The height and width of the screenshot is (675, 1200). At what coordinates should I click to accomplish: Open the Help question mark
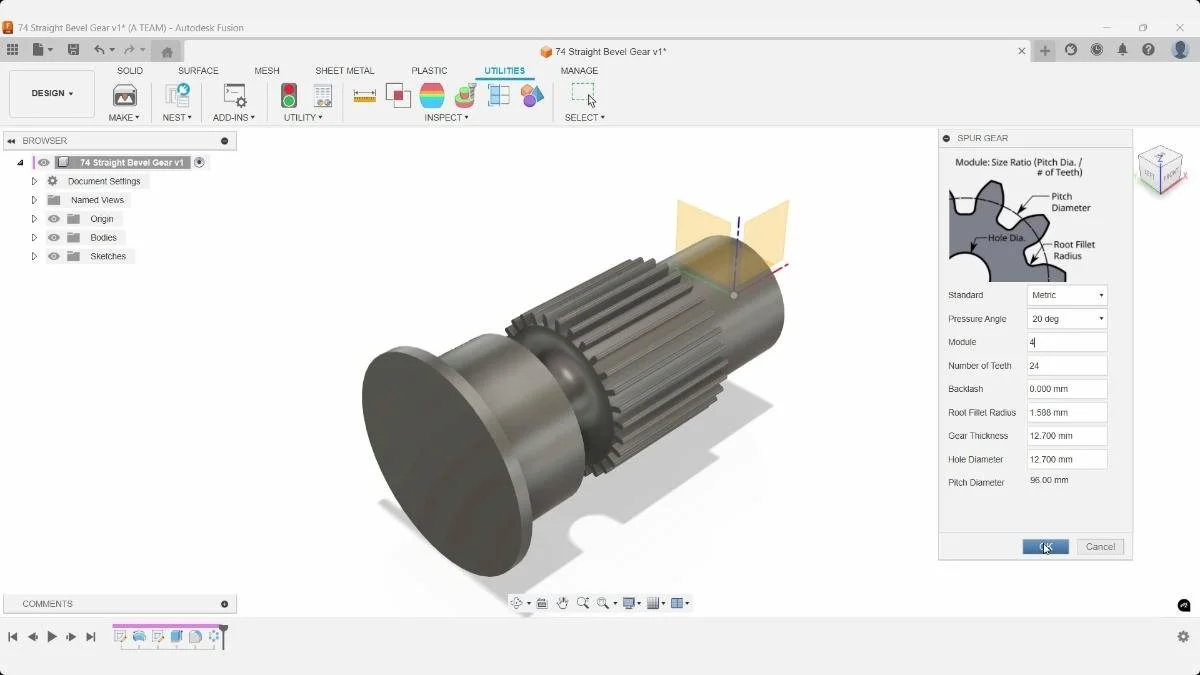click(1148, 50)
